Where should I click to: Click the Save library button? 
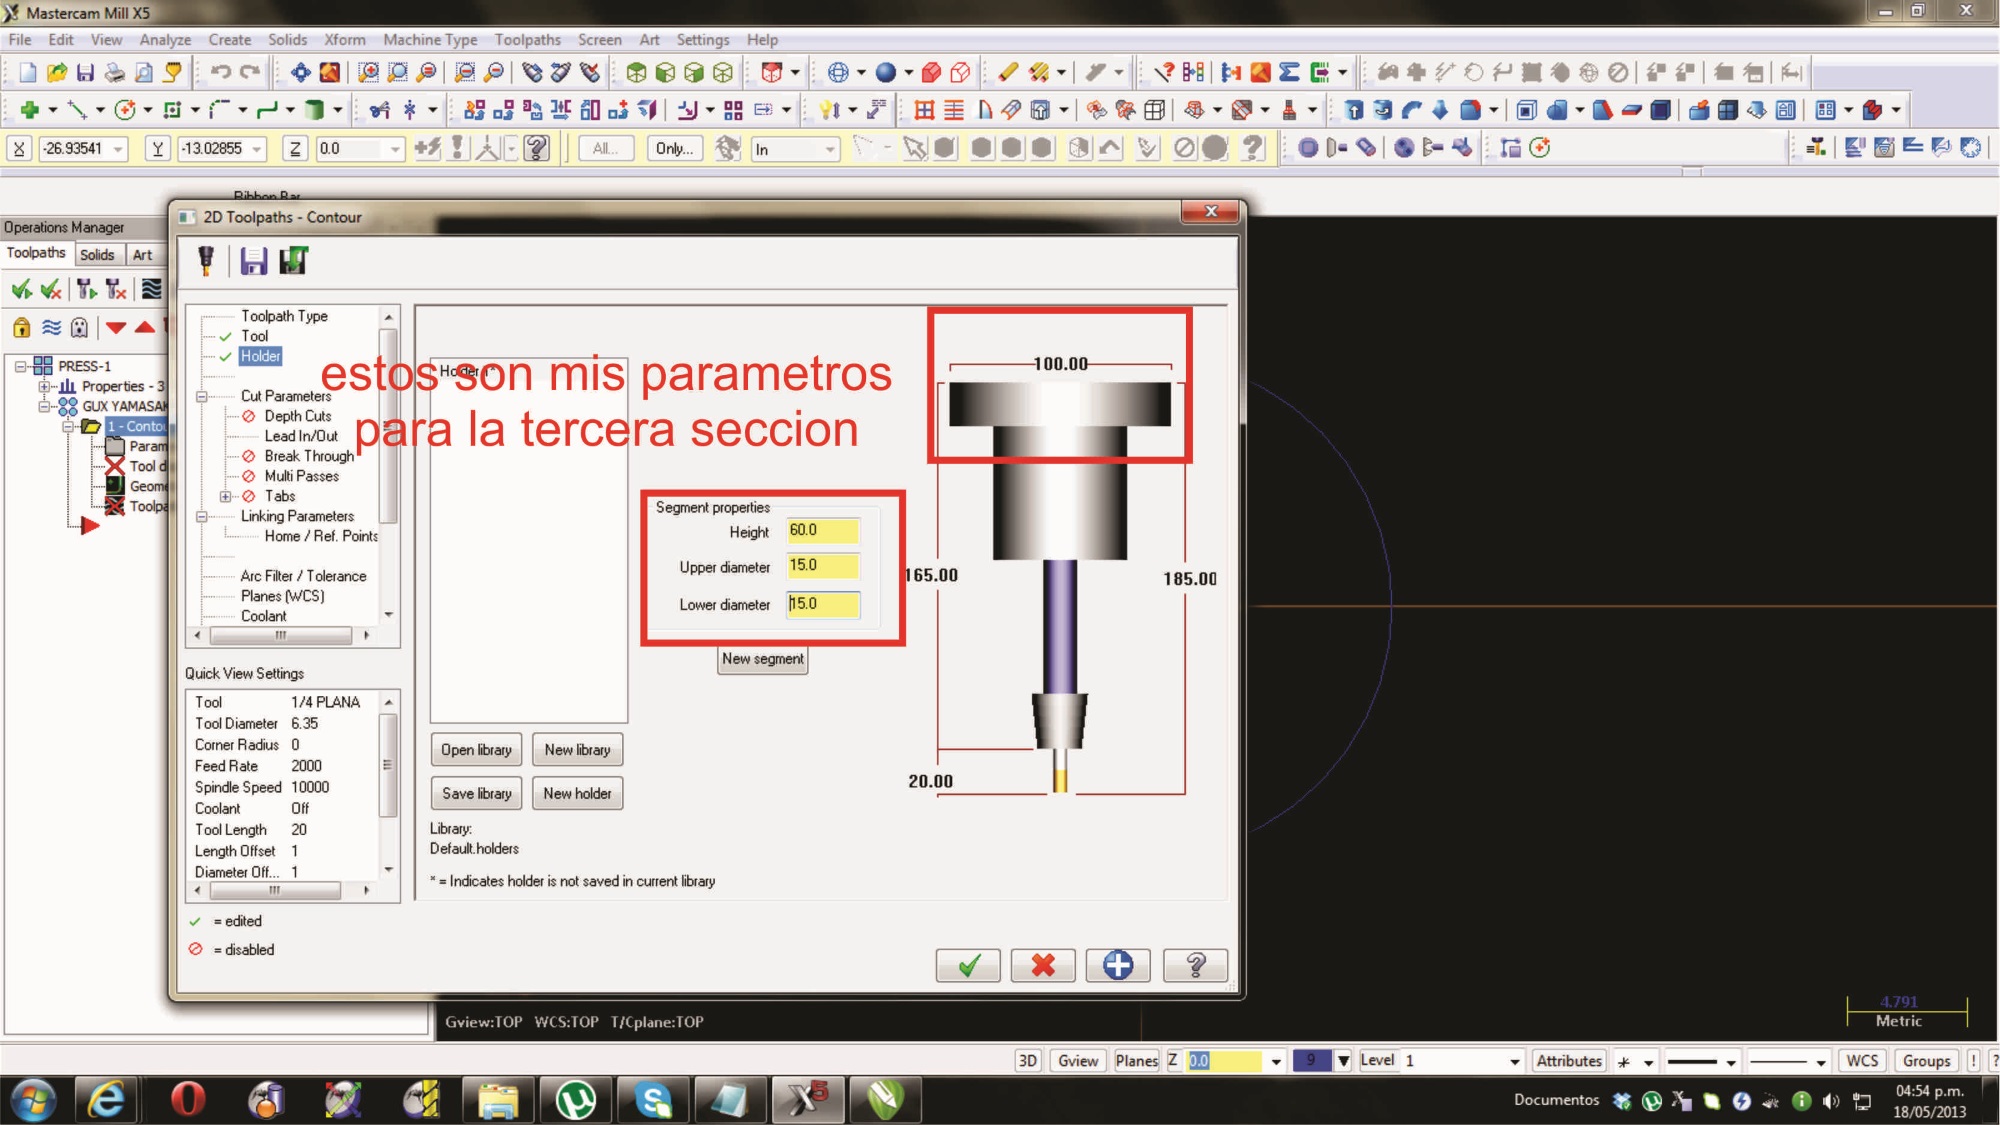point(476,793)
